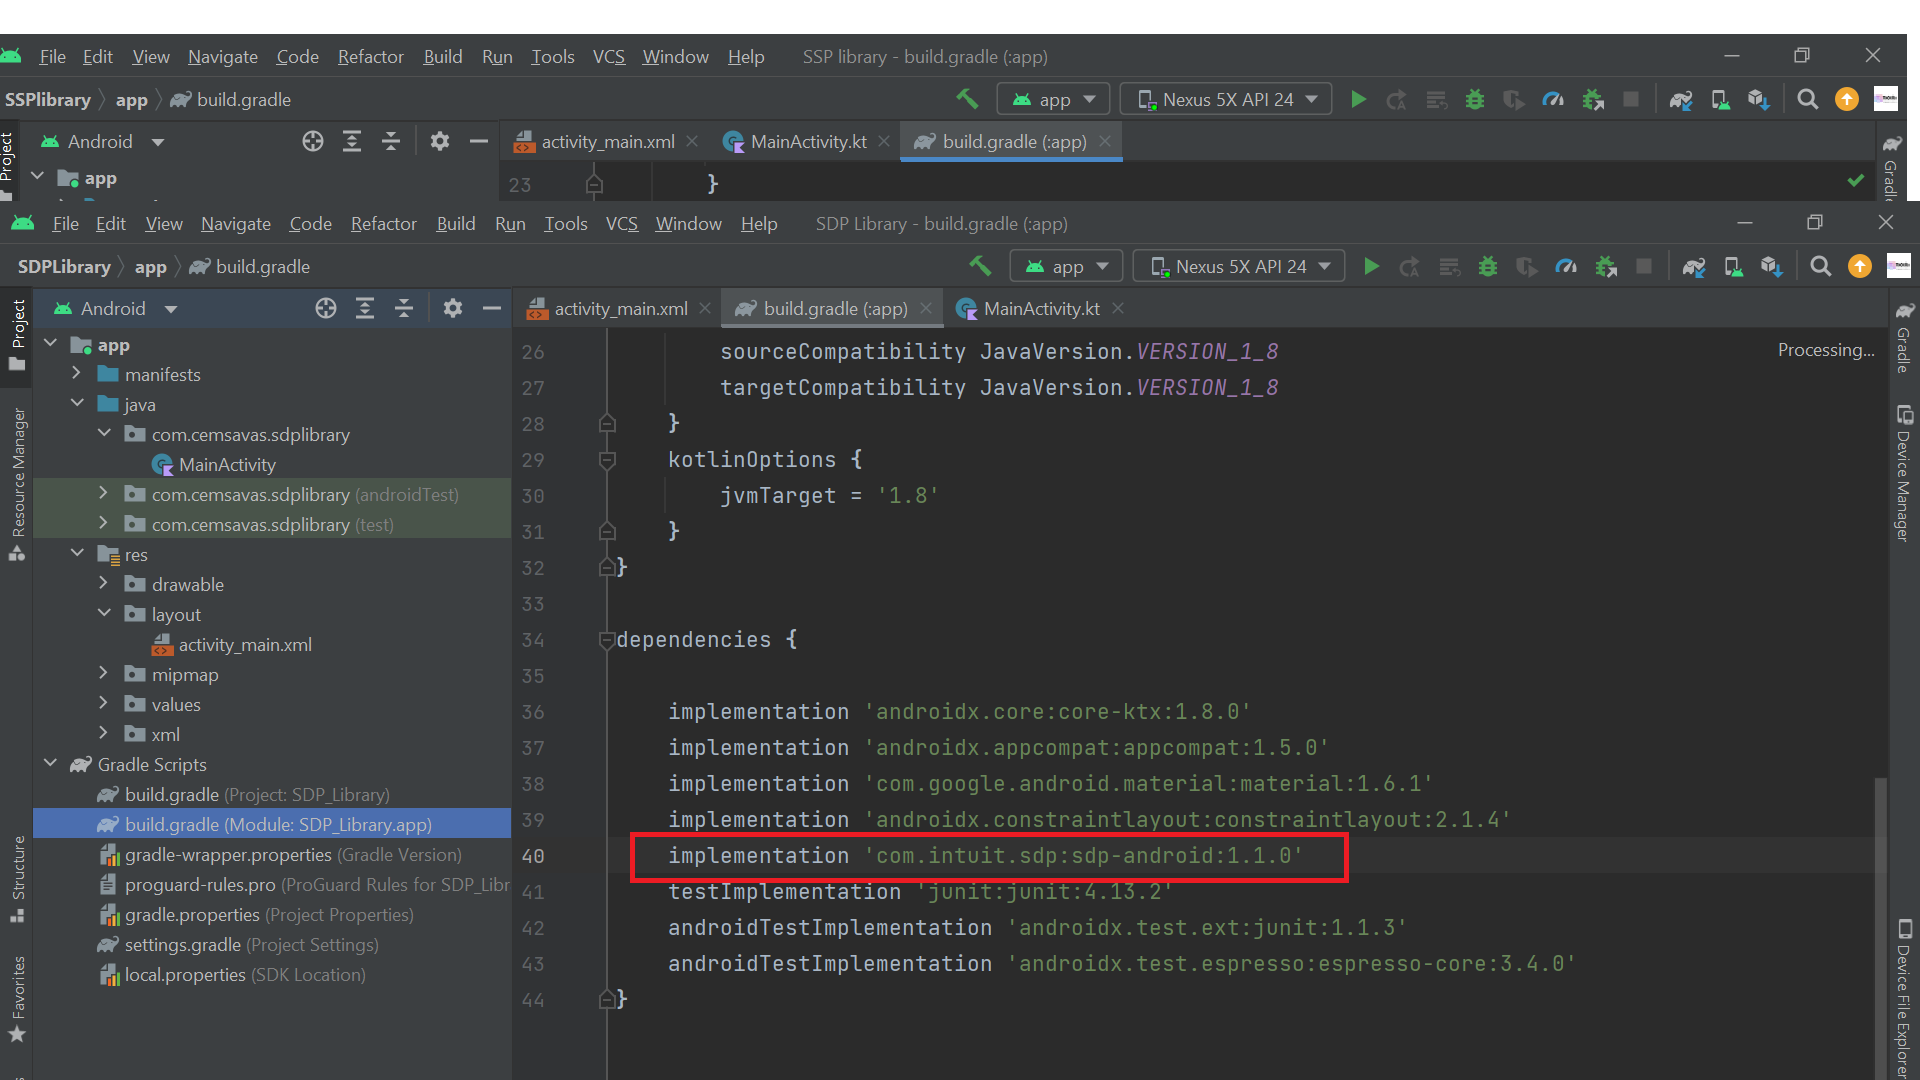Start debugging with the bug icon
The width and height of the screenshot is (1920, 1080).
click(x=1489, y=266)
